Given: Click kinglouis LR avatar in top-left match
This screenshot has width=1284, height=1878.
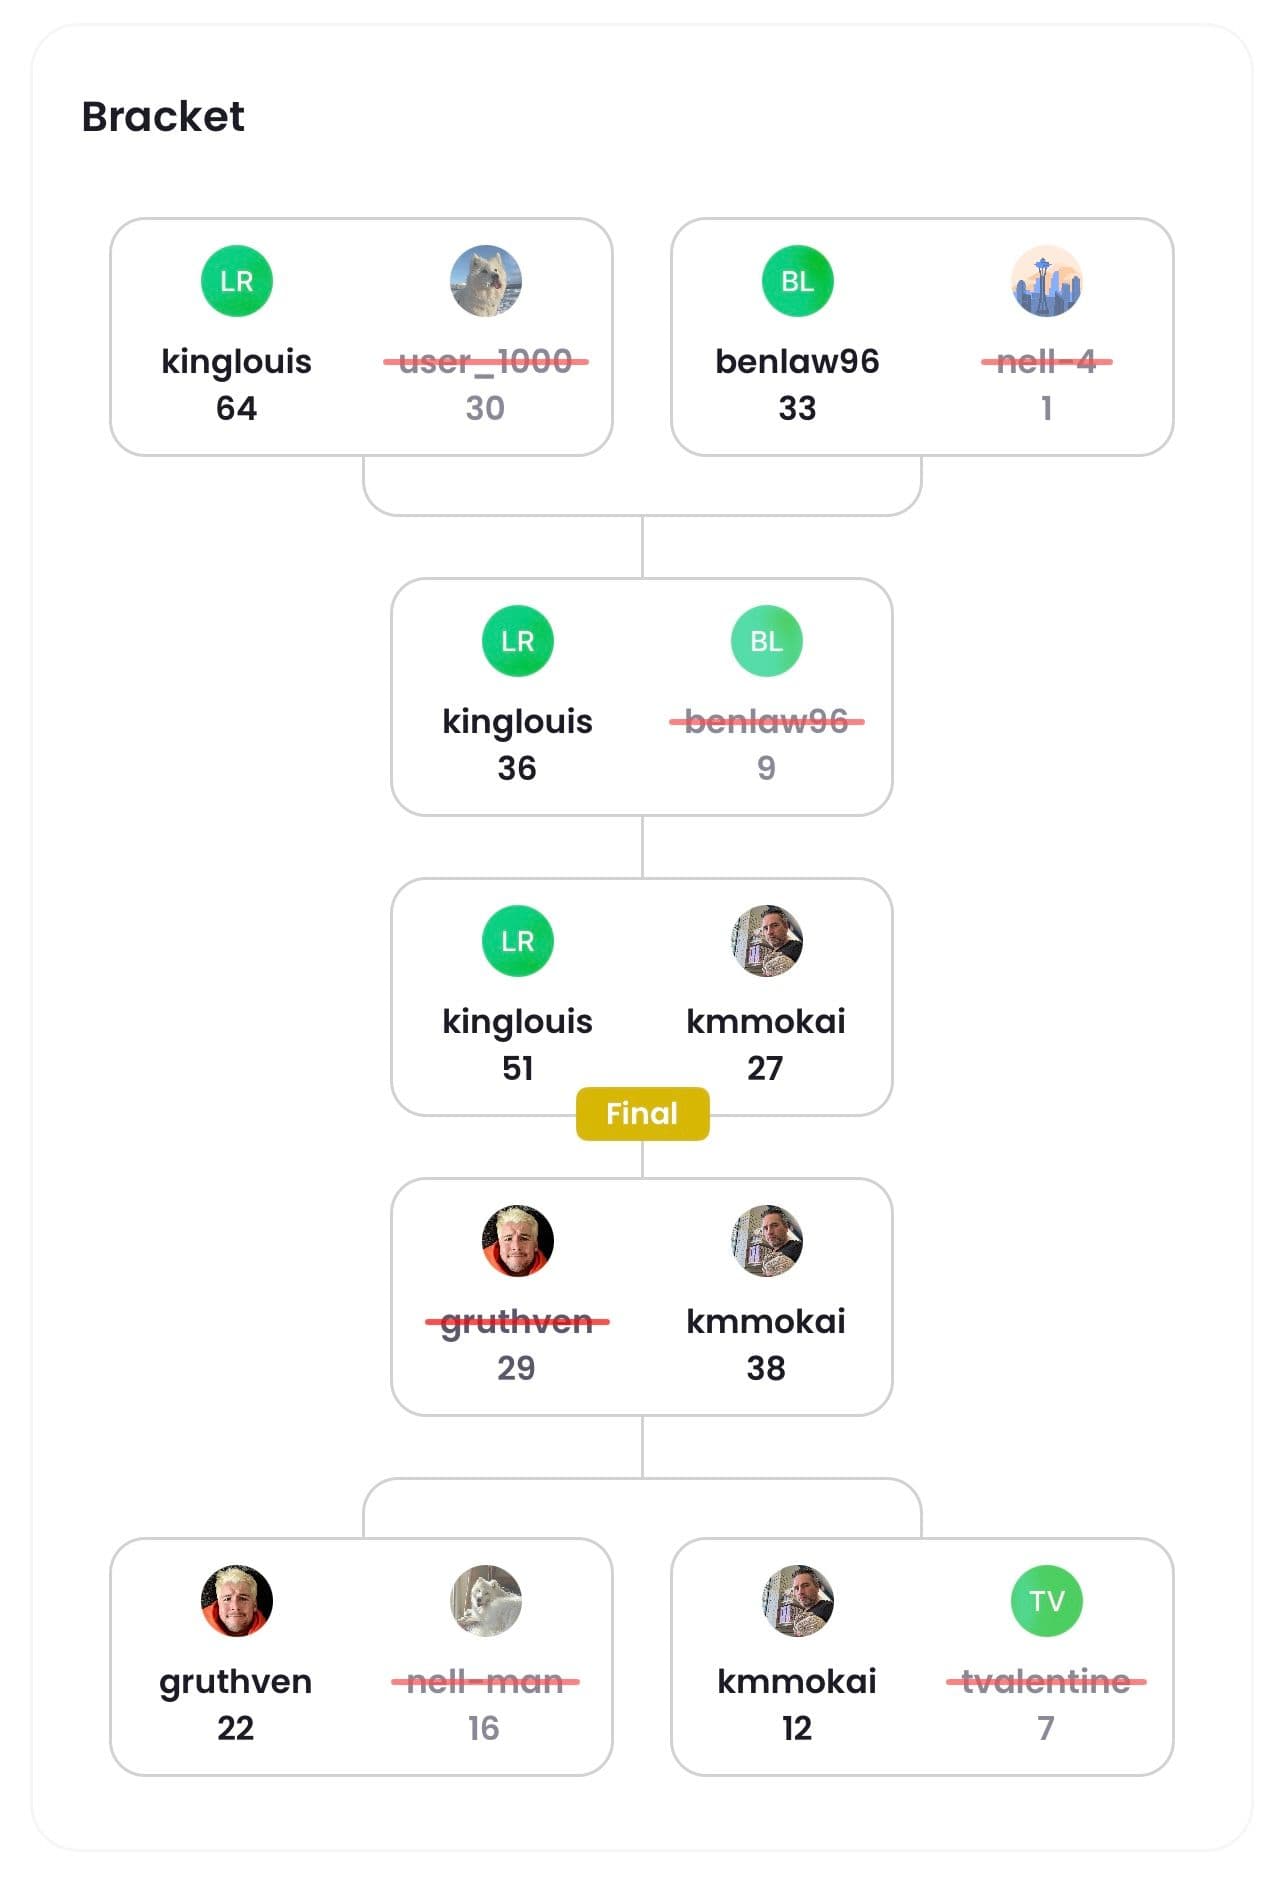Looking at the screenshot, I should (236, 281).
